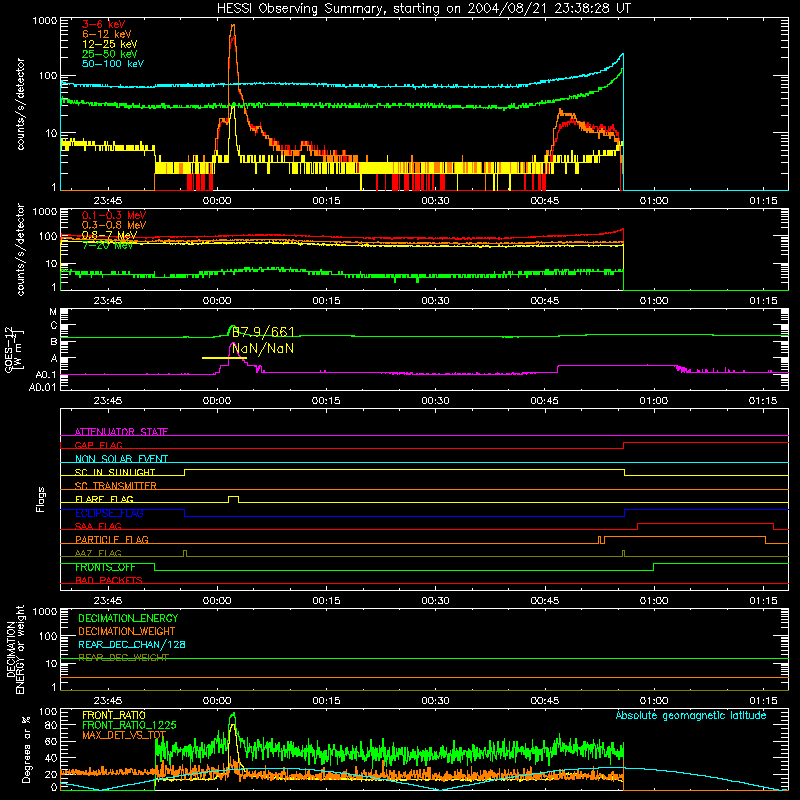Click the REAR_DEC_WEIGHT legend label
800x800 pixels.
click(x=123, y=658)
